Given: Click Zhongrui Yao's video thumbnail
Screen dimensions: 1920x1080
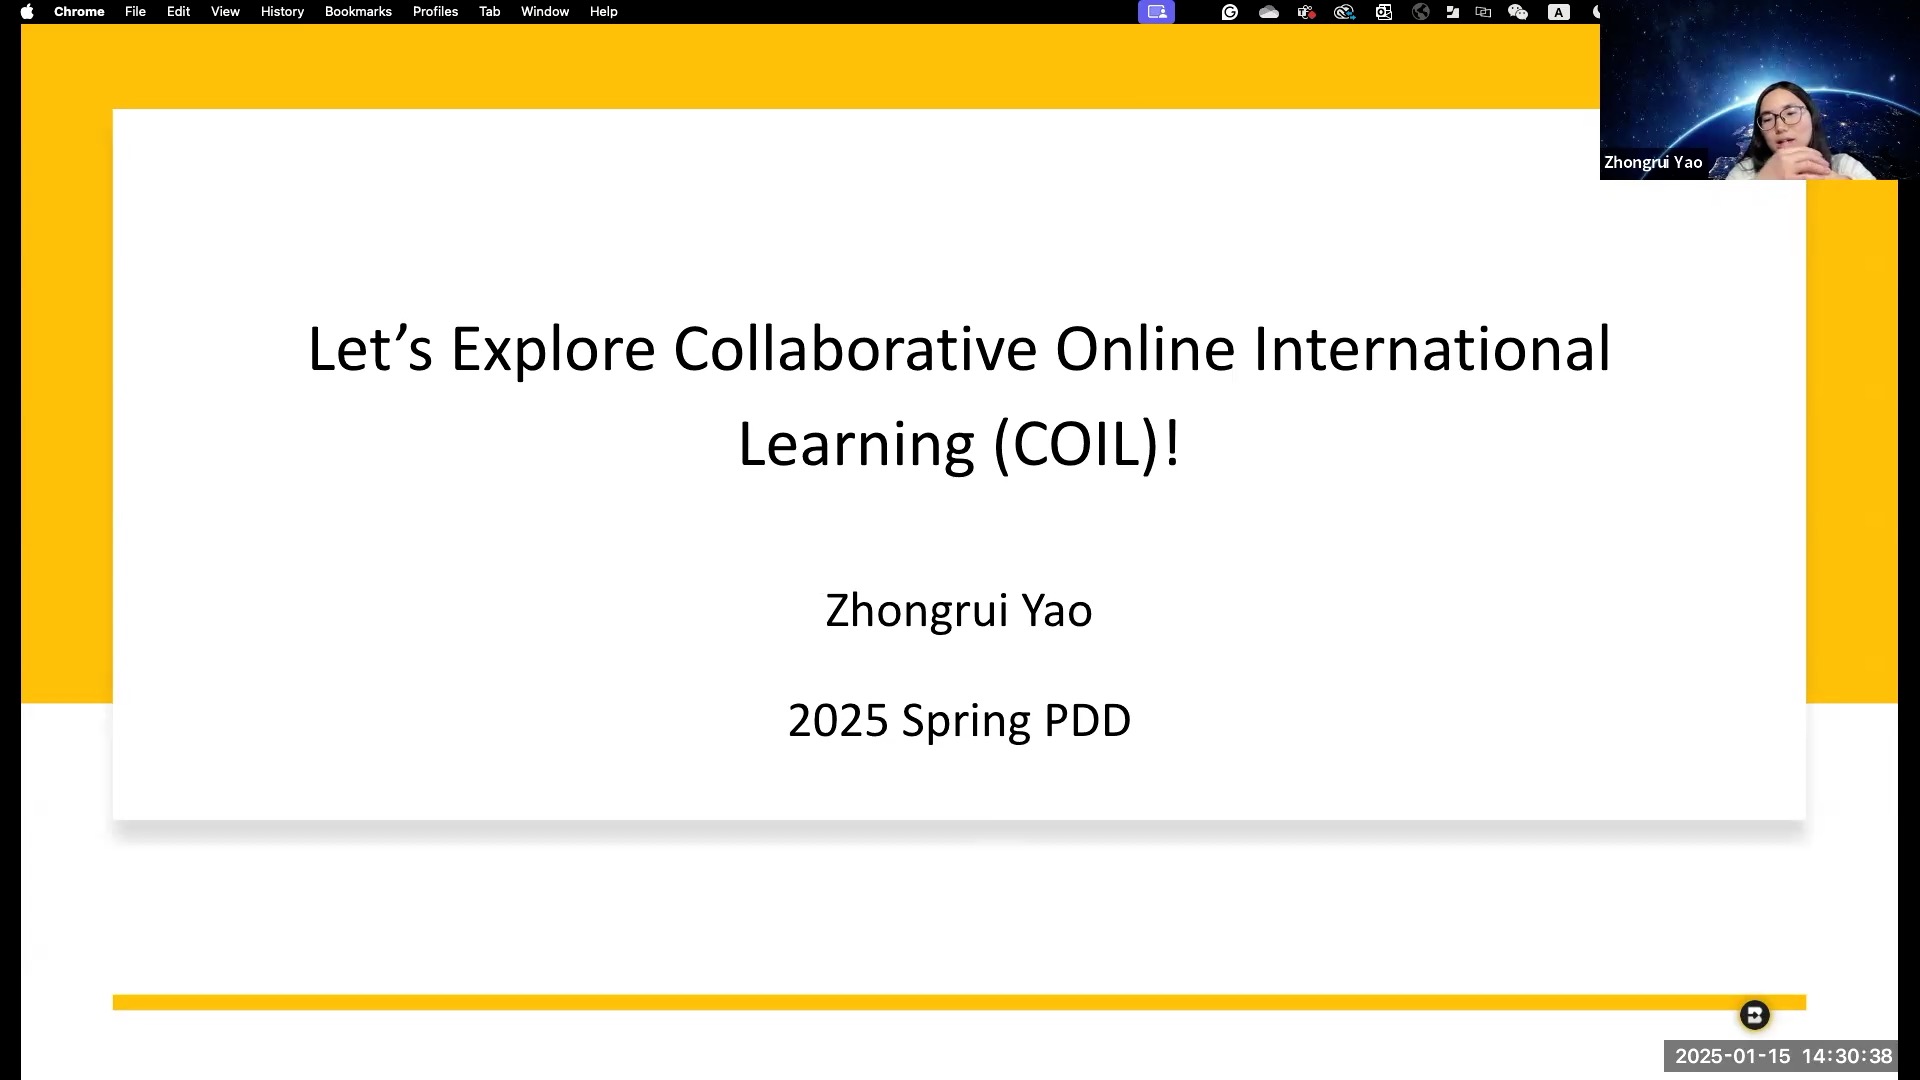Looking at the screenshot, I should coord(1760,90).
